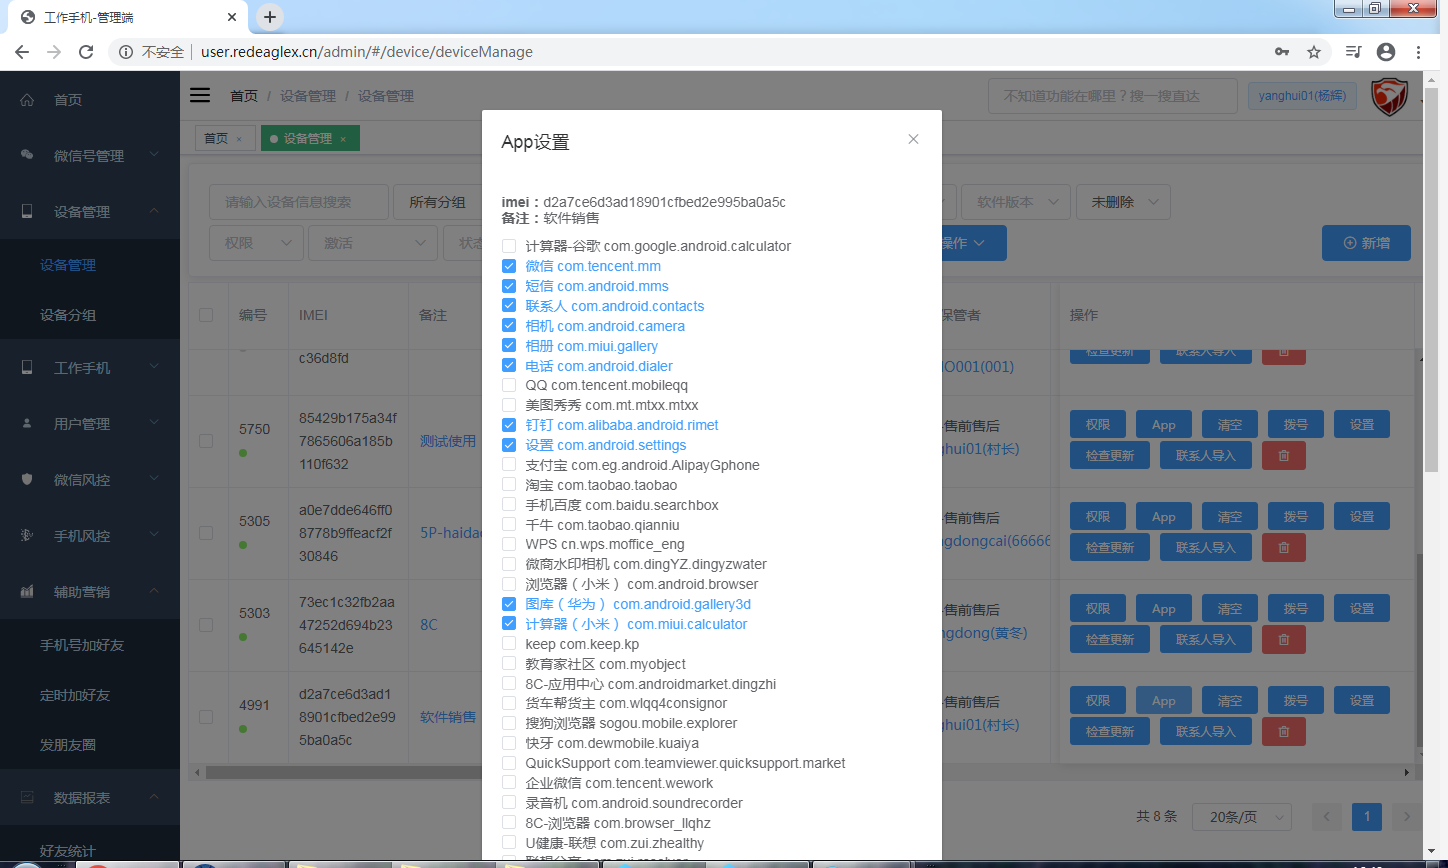
Task: Go back in the browser
Action: click(22, 52)
